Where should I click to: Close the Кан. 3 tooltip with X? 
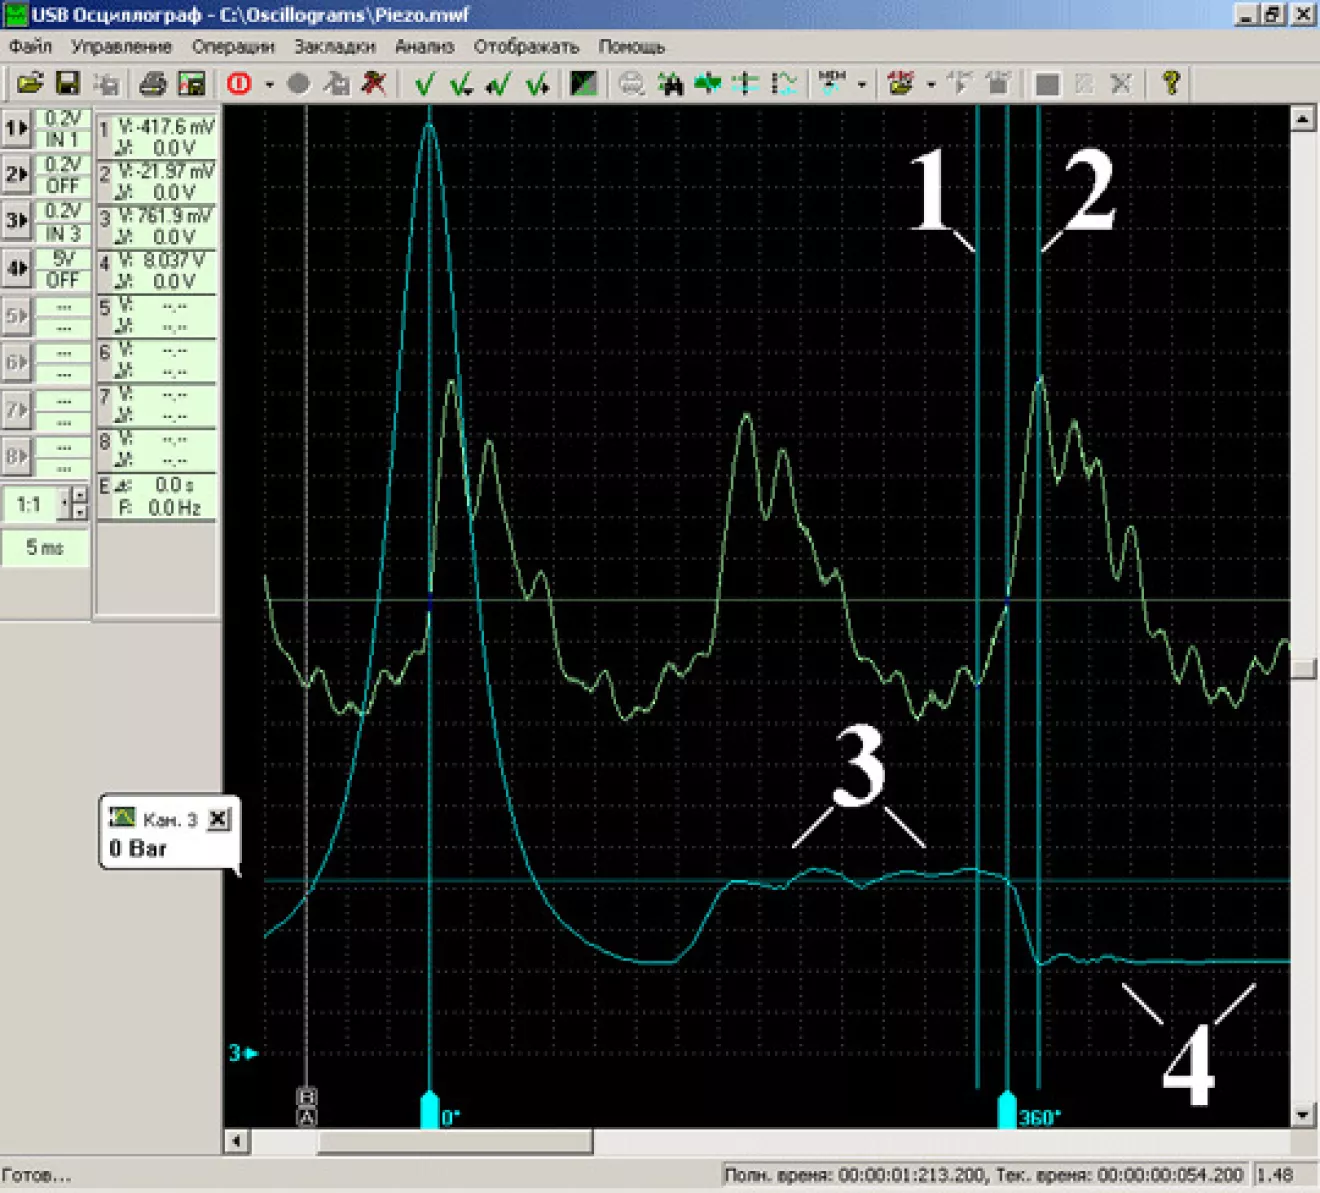[219, 818]
